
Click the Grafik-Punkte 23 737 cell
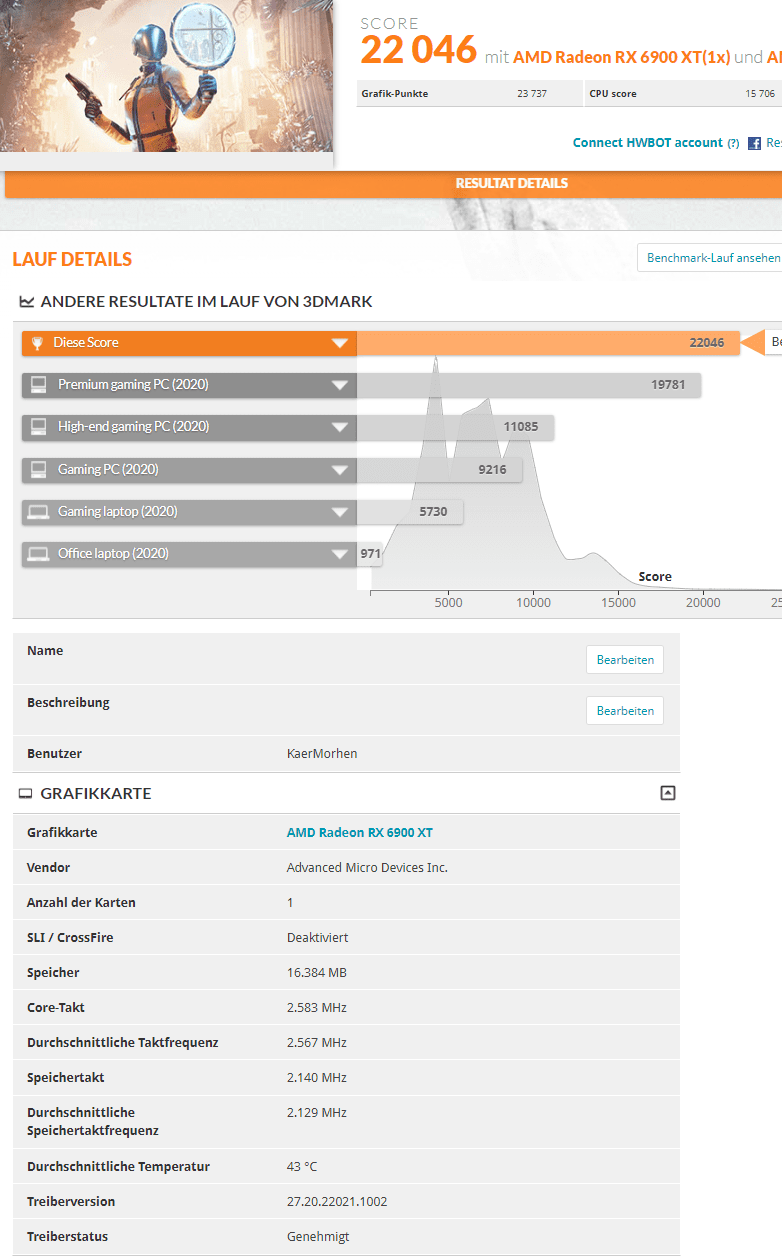[469, 94]
